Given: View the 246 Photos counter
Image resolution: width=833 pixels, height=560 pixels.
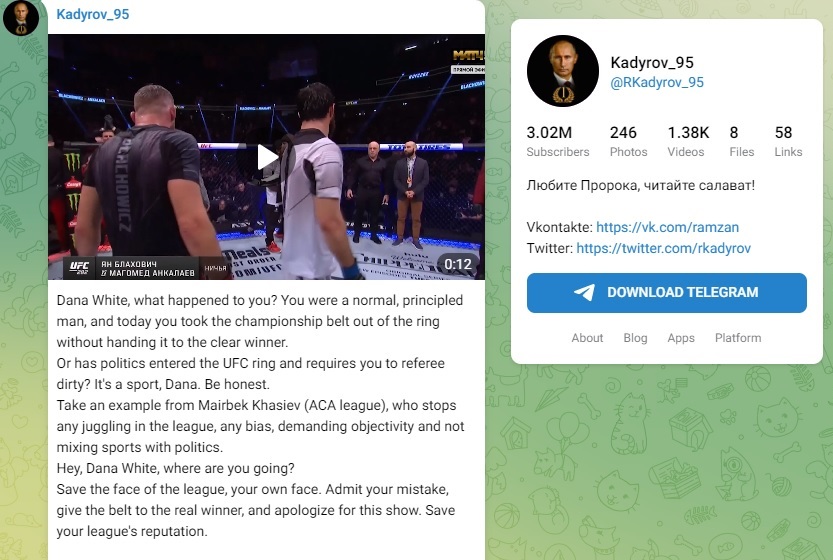Looking at the screenshot, I should (628, 141).
